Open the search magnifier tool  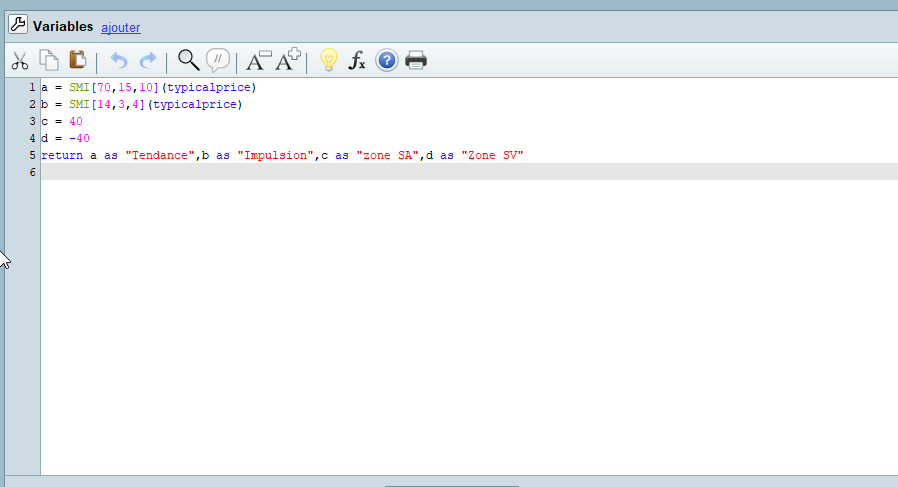pos(188,60)
